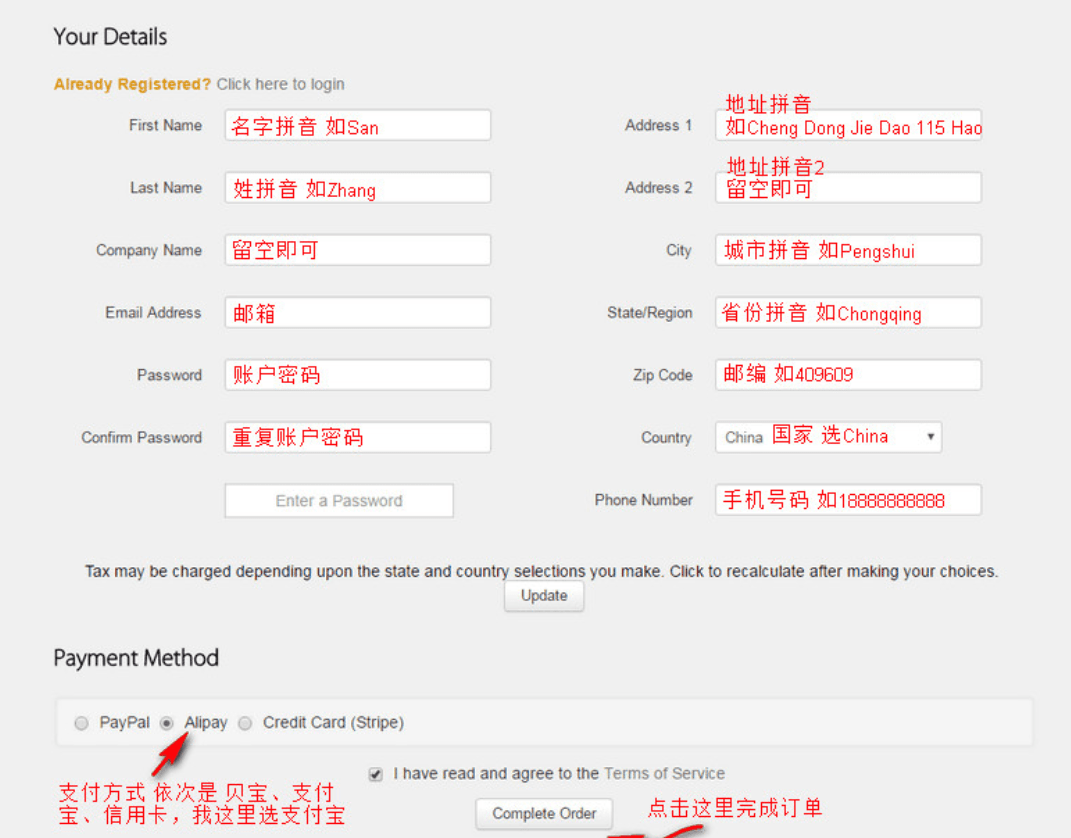
Task: Open the Click here to login link
Action: pyautogui.click(x=280, y=84)
